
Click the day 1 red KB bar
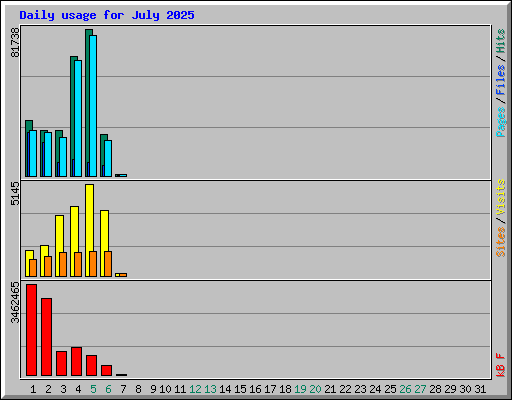pos(31,330)
